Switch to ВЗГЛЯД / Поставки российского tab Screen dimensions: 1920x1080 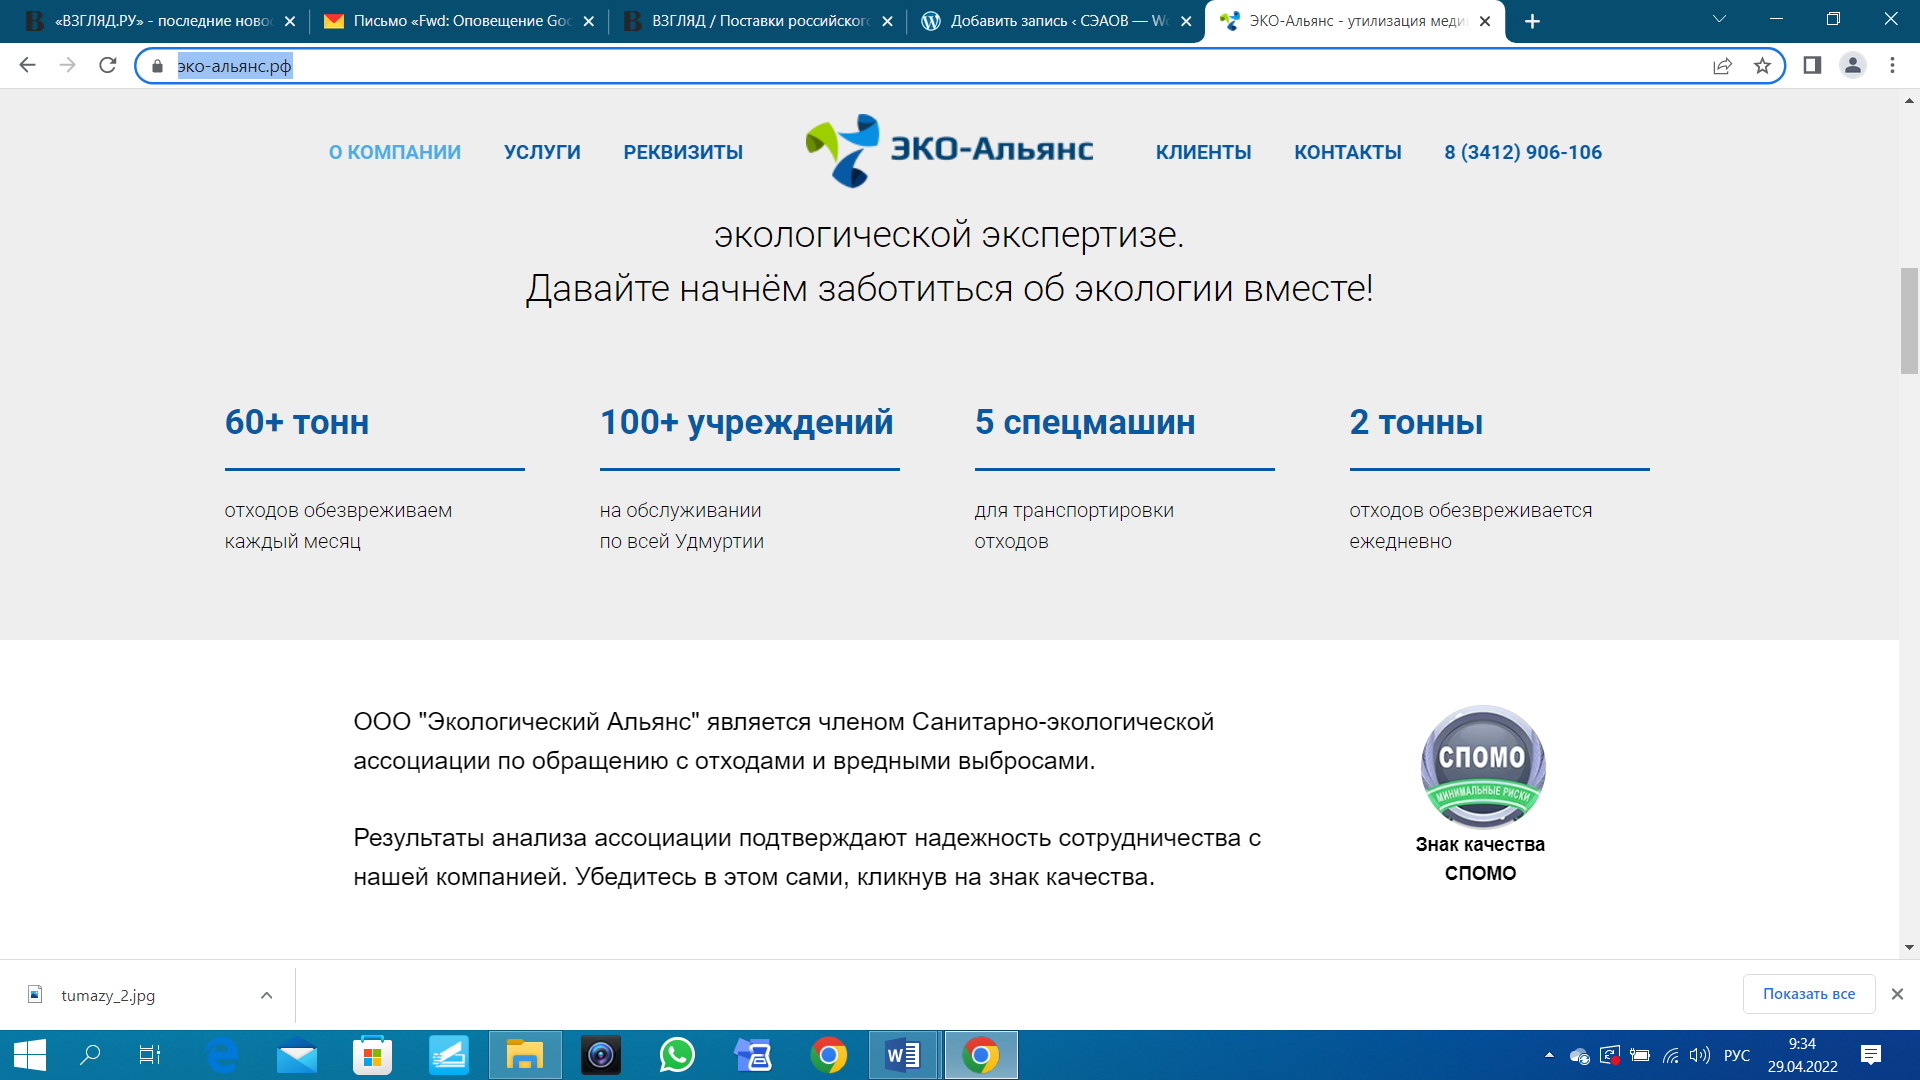[x=758, y=21]
